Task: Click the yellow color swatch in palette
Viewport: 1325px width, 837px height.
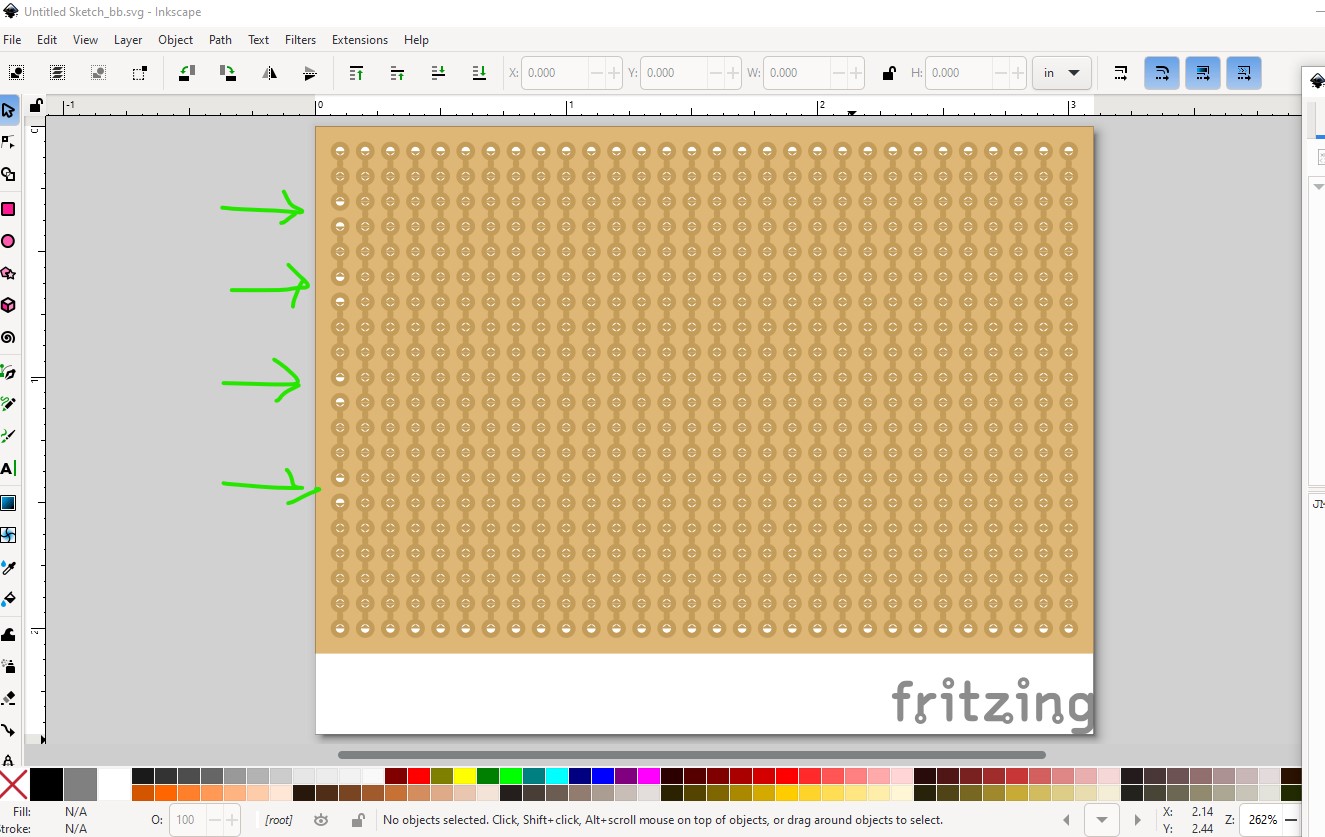Action: (464, 776)
